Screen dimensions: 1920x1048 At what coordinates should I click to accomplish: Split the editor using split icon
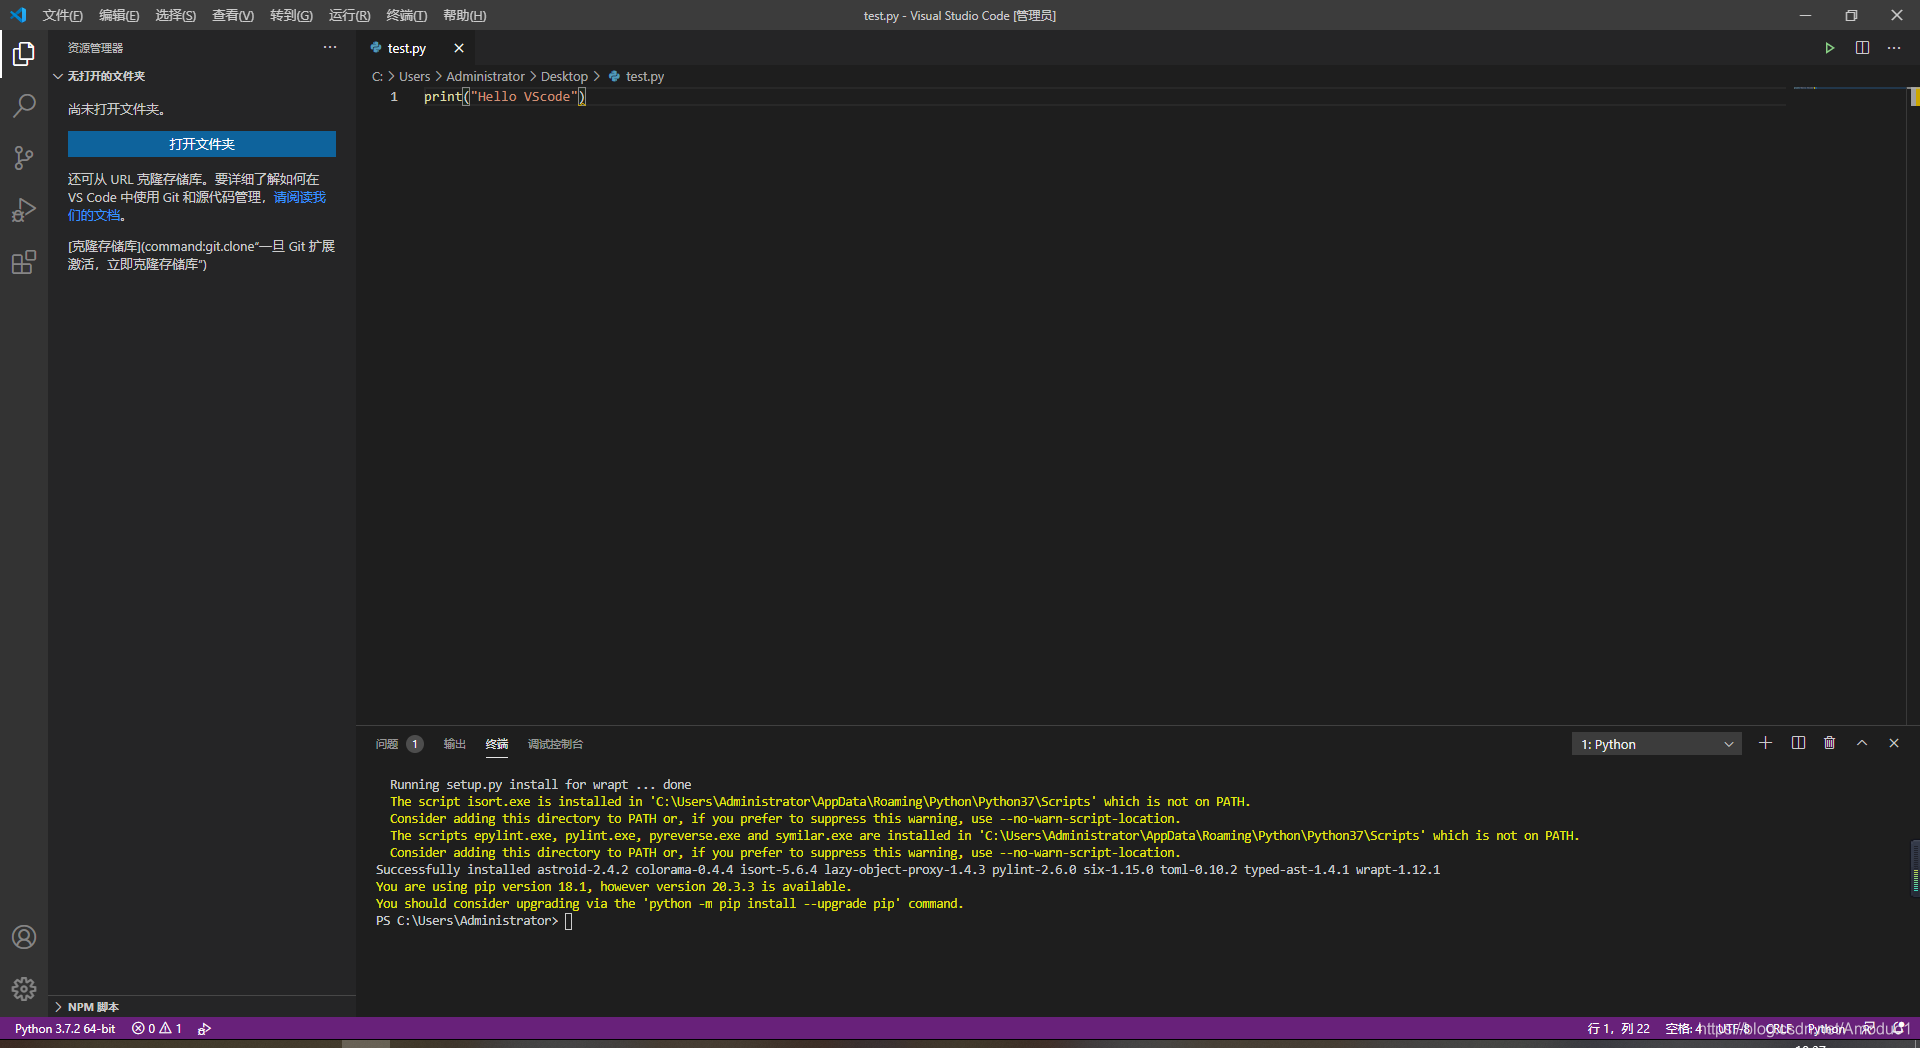click(1862, 47)
